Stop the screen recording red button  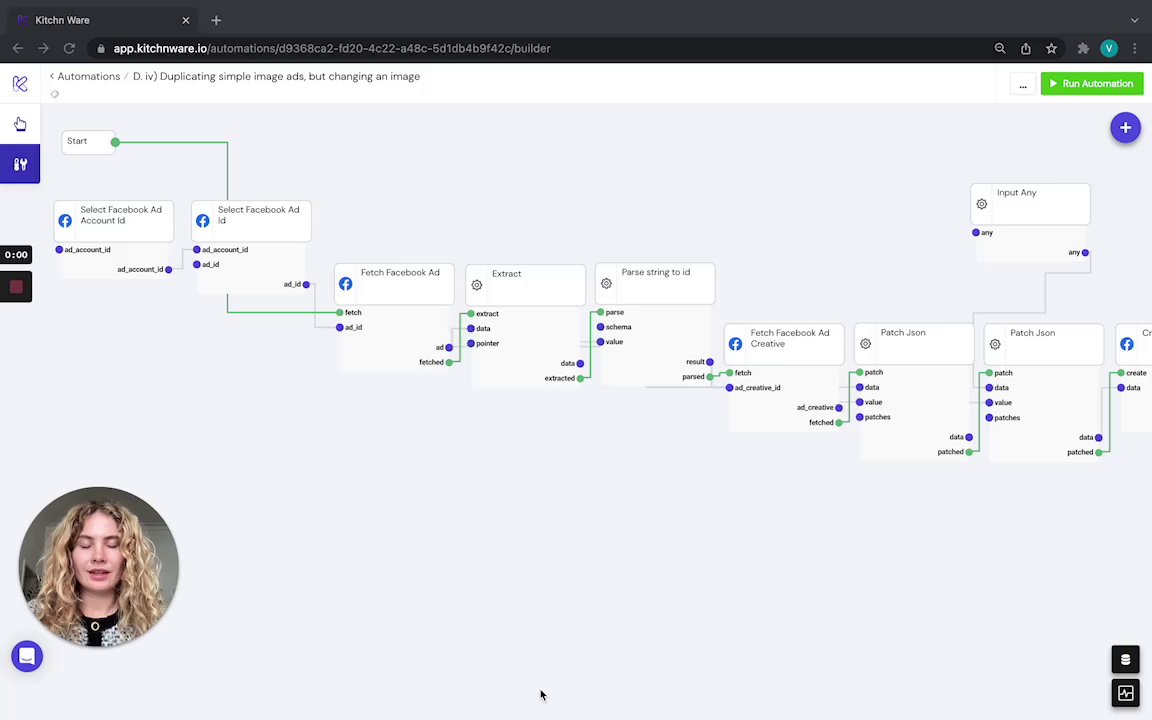pyautogui.click(x=16, y=287)
